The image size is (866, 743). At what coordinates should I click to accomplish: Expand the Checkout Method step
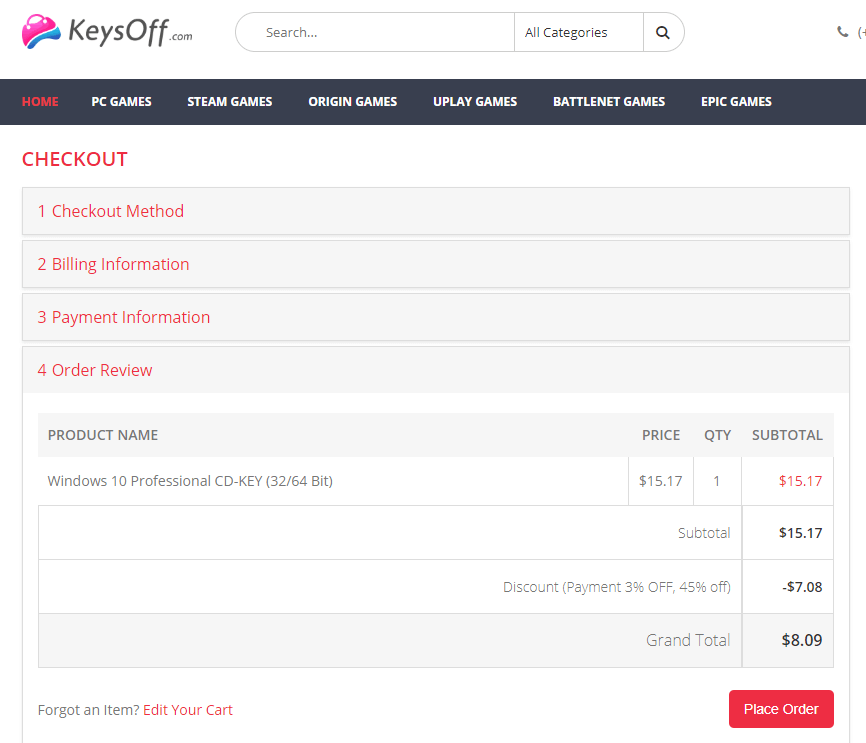point(111,211)
